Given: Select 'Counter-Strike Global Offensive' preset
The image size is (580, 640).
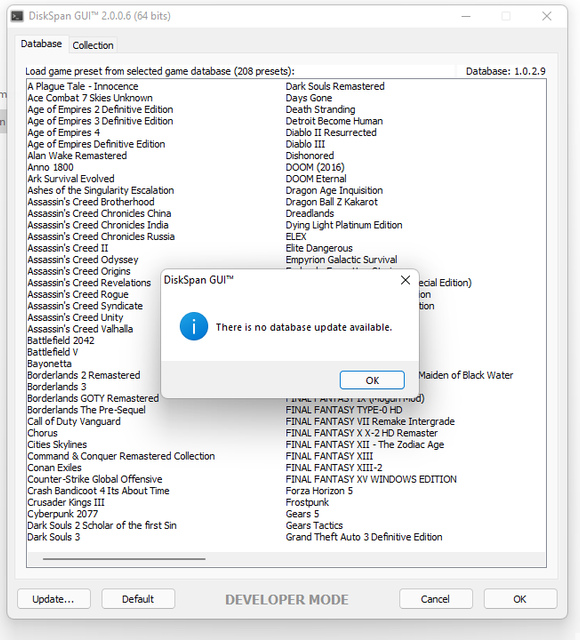Looking at the screenshot, I should (95, 479).
